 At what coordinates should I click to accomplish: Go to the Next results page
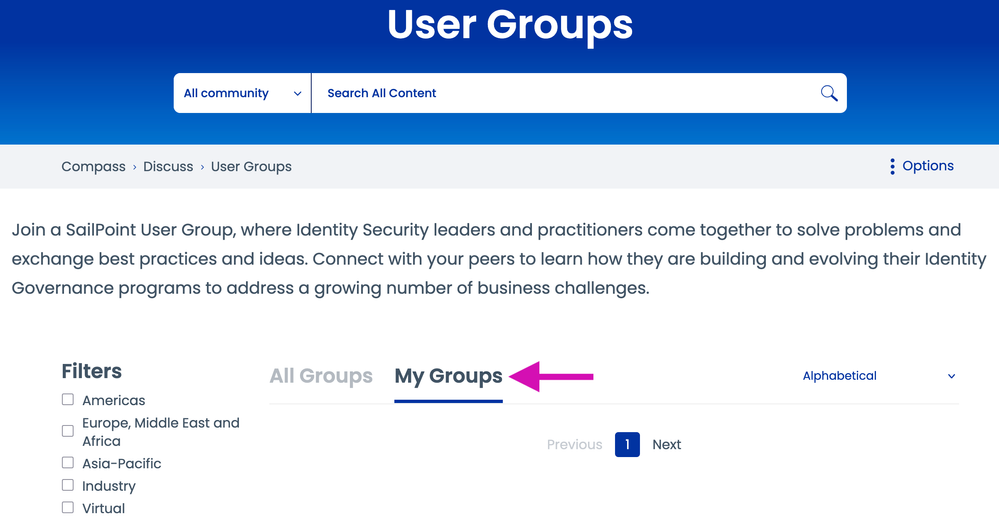[x=666, y=445]
